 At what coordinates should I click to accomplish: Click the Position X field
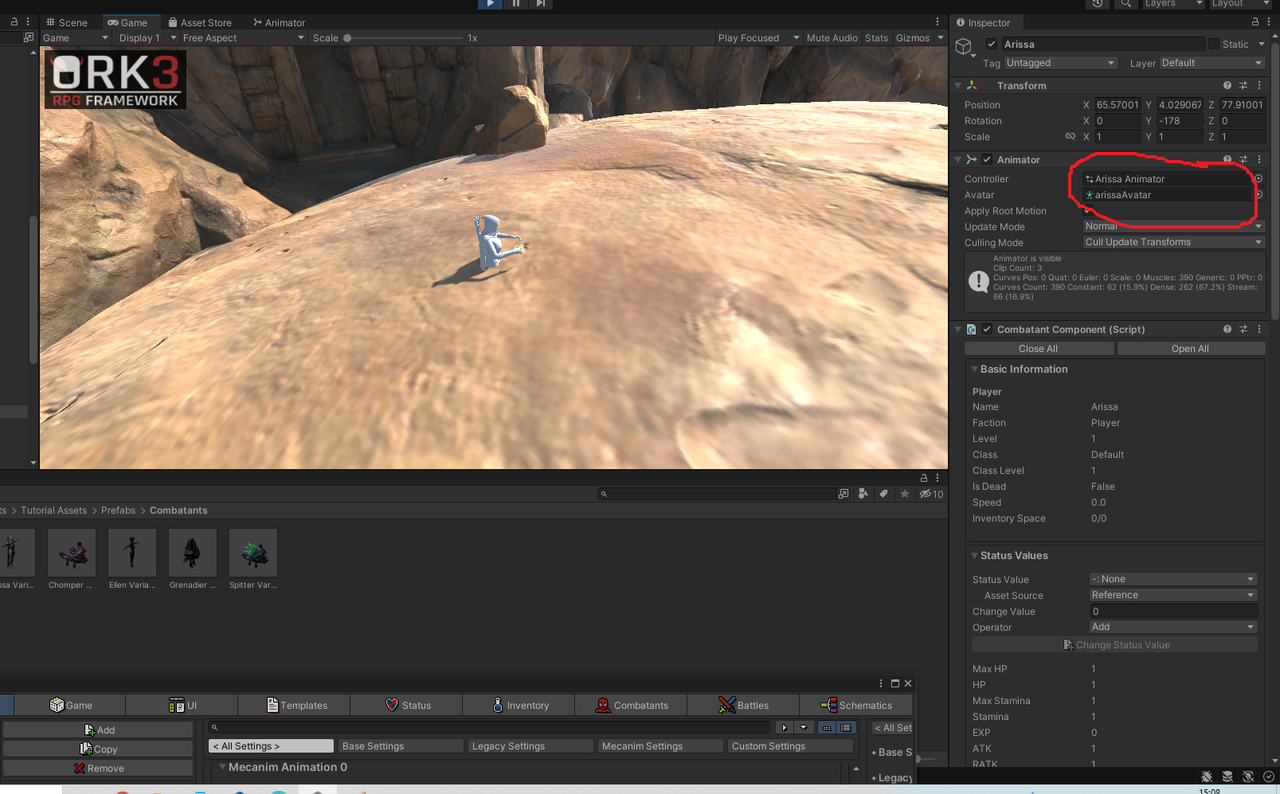[1117, 105]
